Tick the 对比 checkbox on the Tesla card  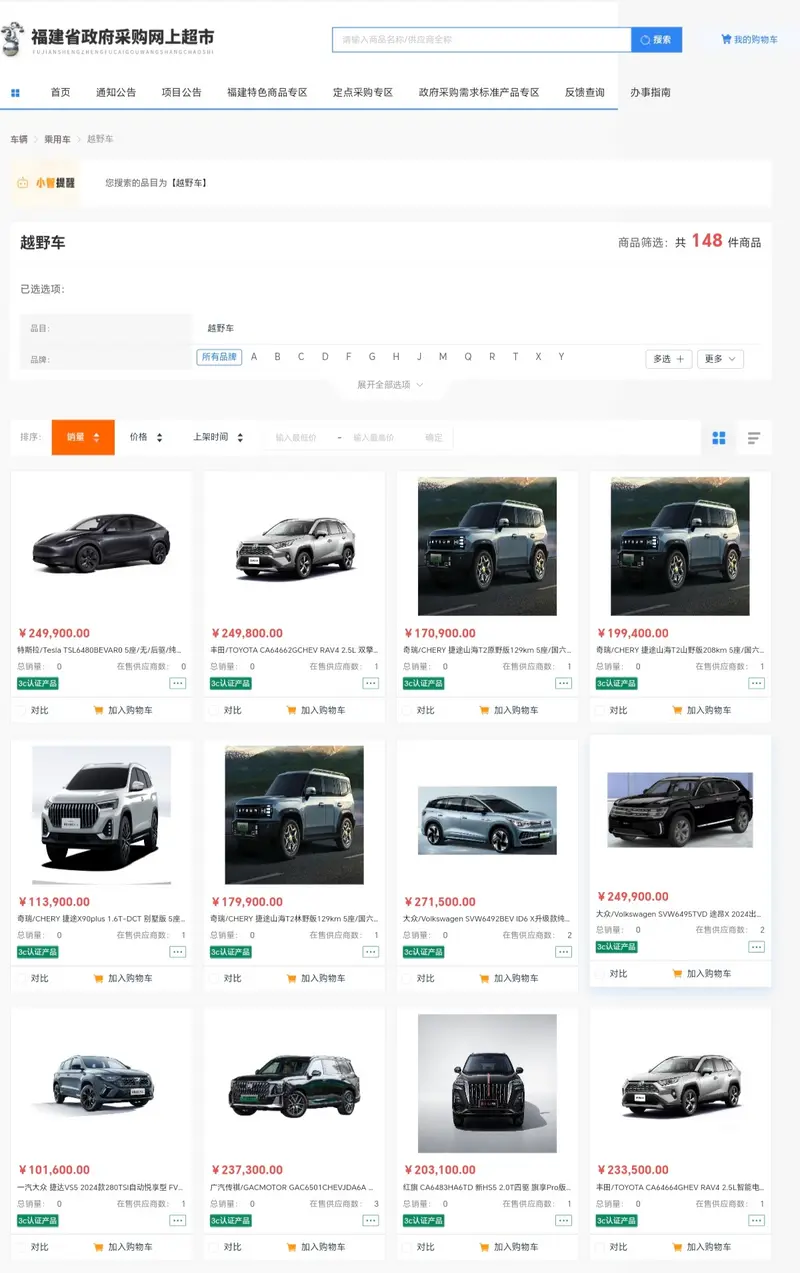pos(20,711)
